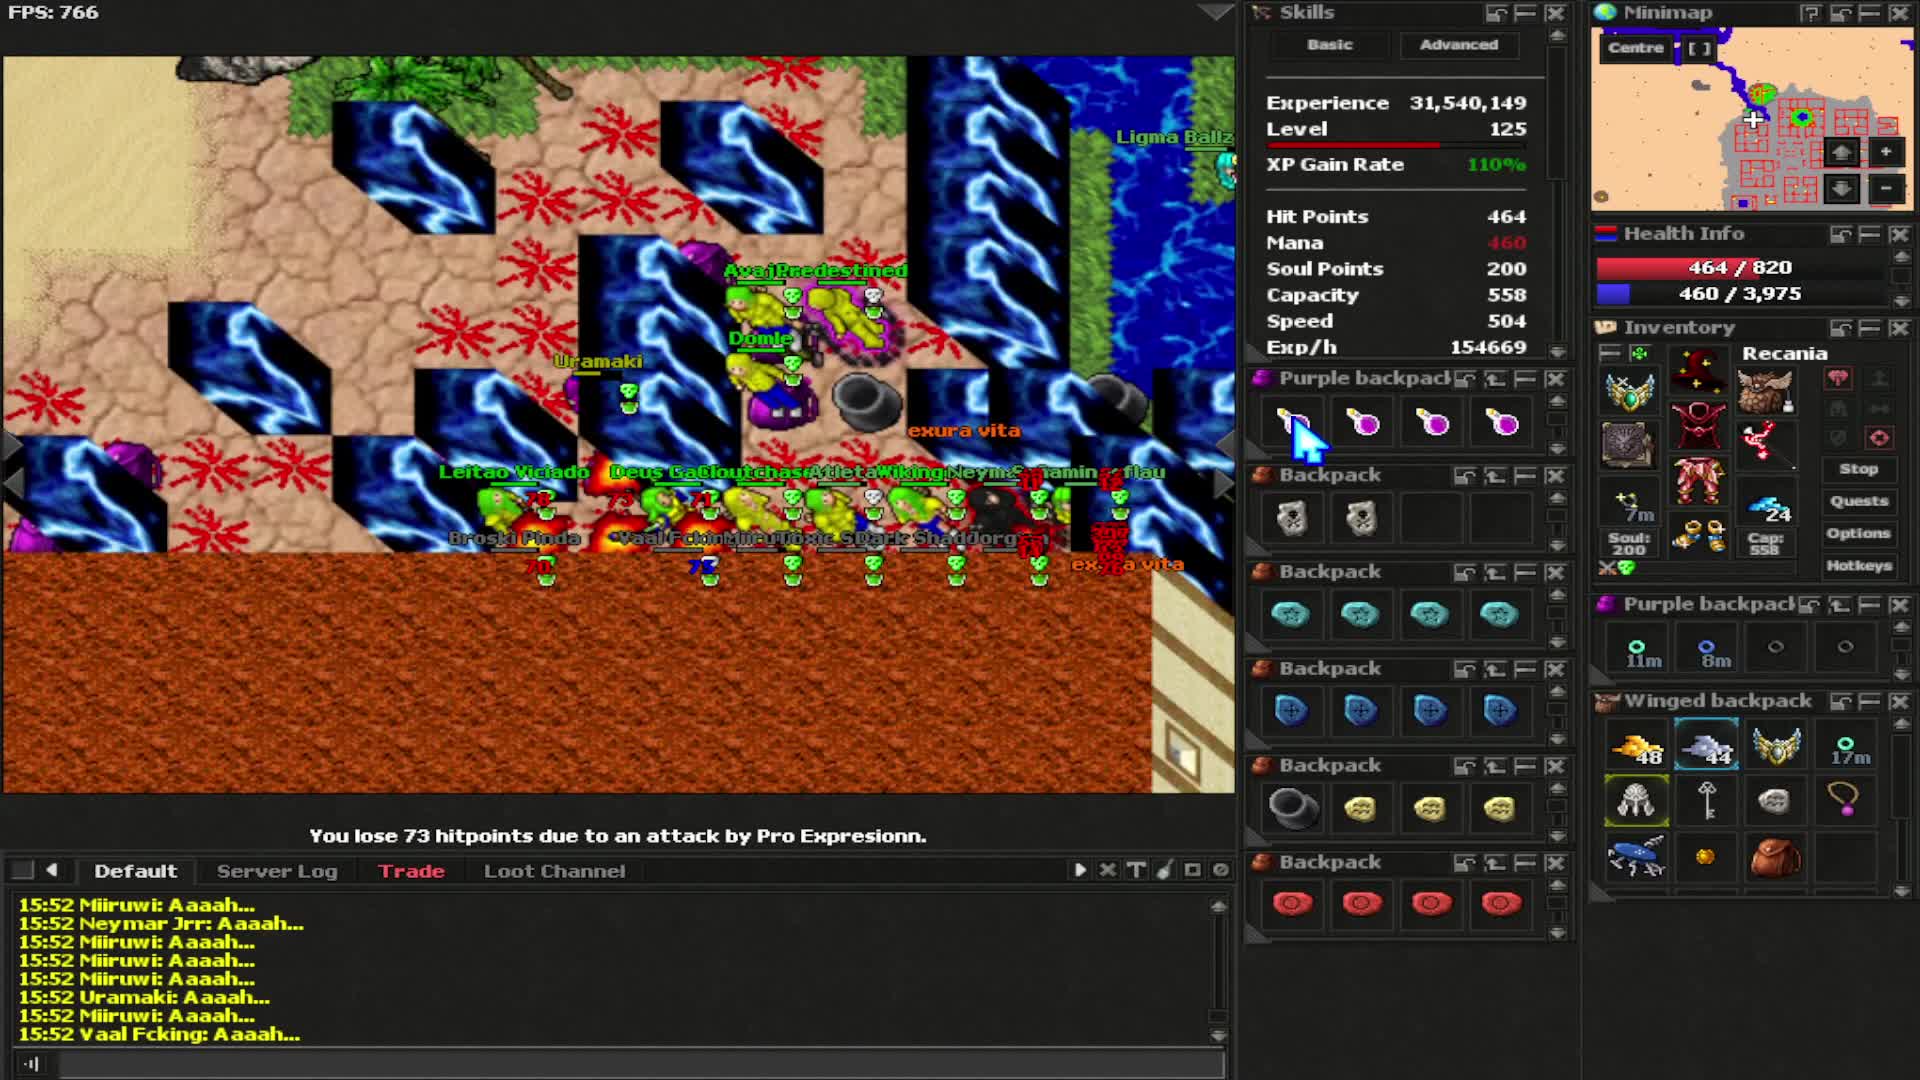The width and height of the screenshot is (1920, 1080).
Task: Click the red Level progress bar
Action: [x=1396, y=146]
